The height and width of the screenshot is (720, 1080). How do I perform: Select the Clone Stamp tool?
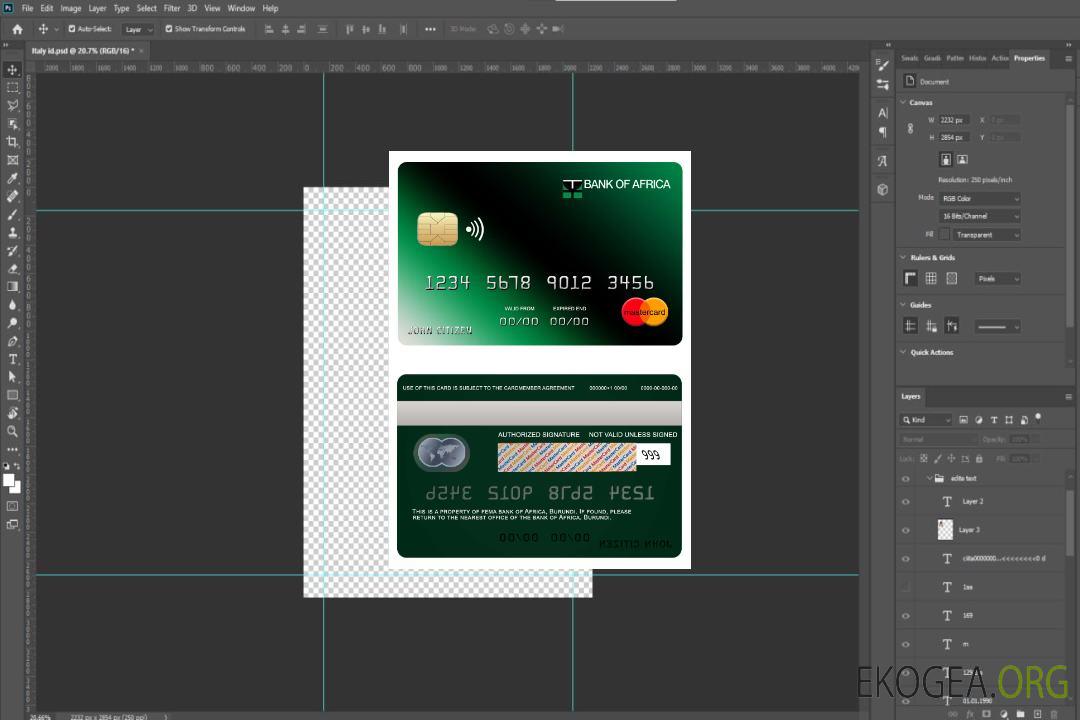click(12, 232)
